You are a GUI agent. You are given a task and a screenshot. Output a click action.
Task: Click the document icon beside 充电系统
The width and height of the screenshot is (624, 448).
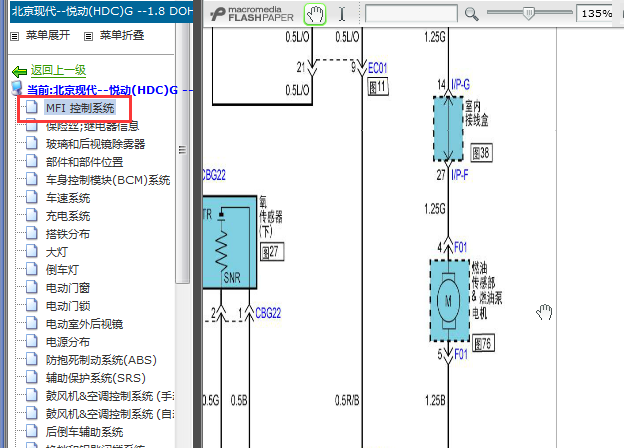31,215
